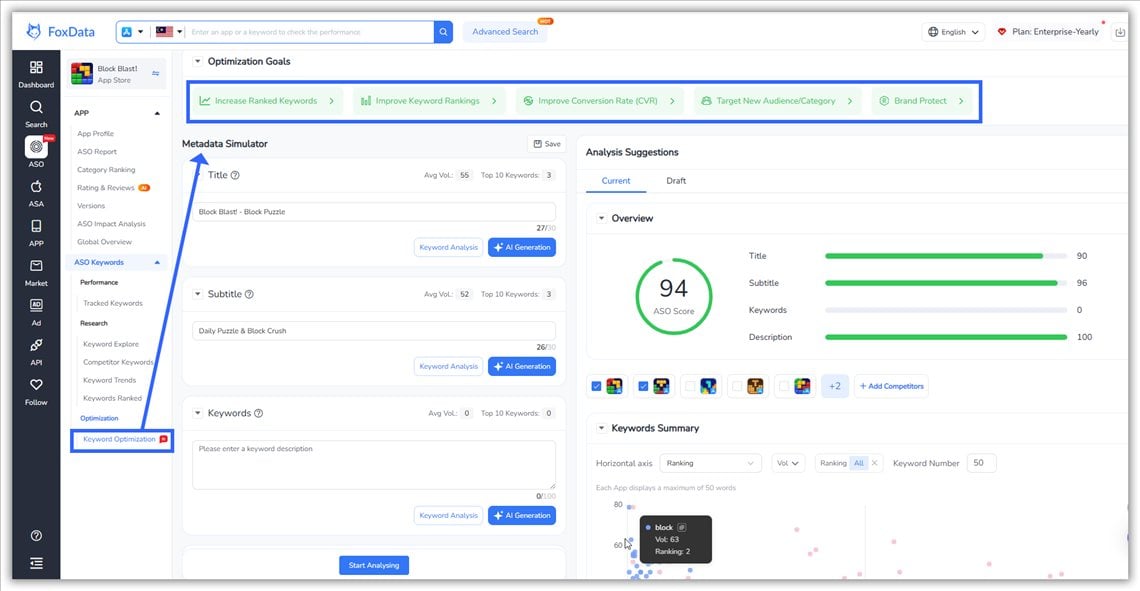Click Keyword Analysis under Subtitle
Screen dimensions: 1140x591
tap(449, 366)
